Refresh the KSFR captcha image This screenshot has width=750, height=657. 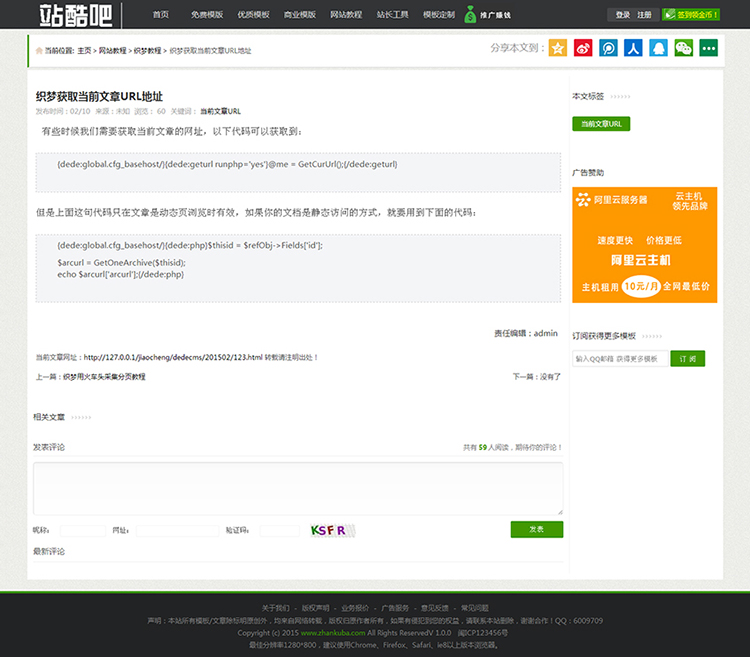[328, 530]
